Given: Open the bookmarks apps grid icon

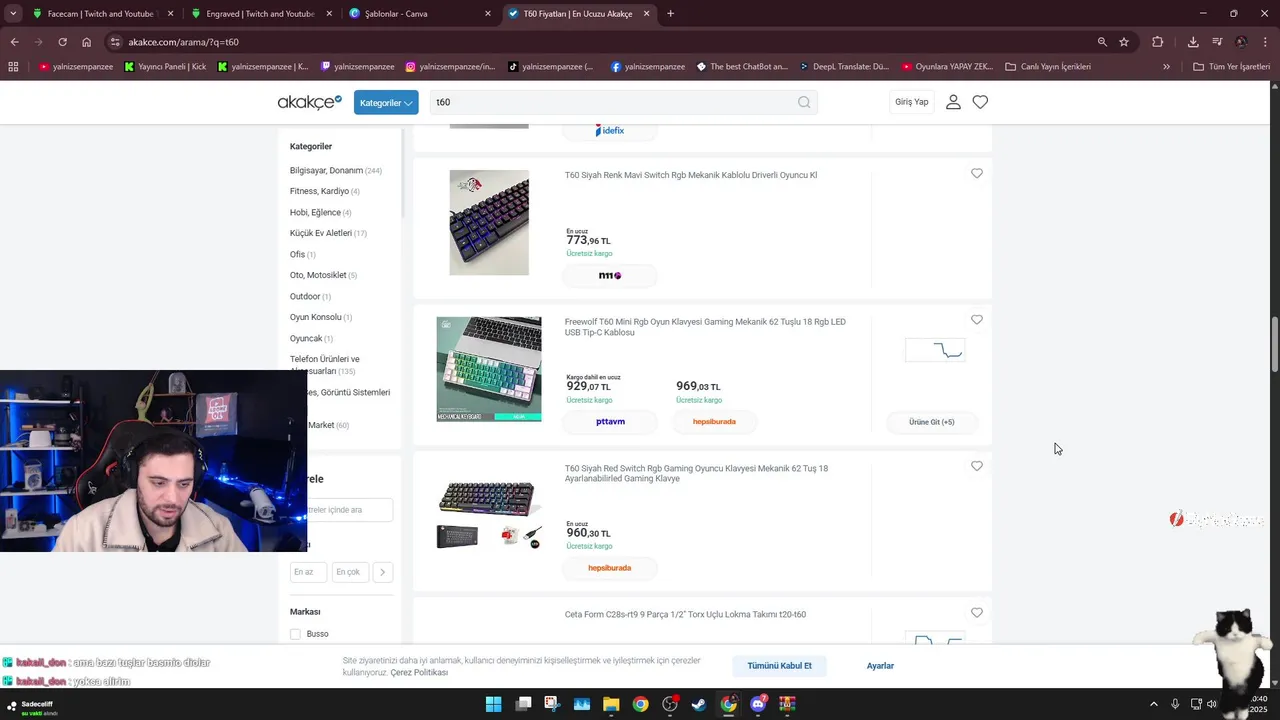Looking at the screenshot, I should pyautogui.click(x=13, y=67).
